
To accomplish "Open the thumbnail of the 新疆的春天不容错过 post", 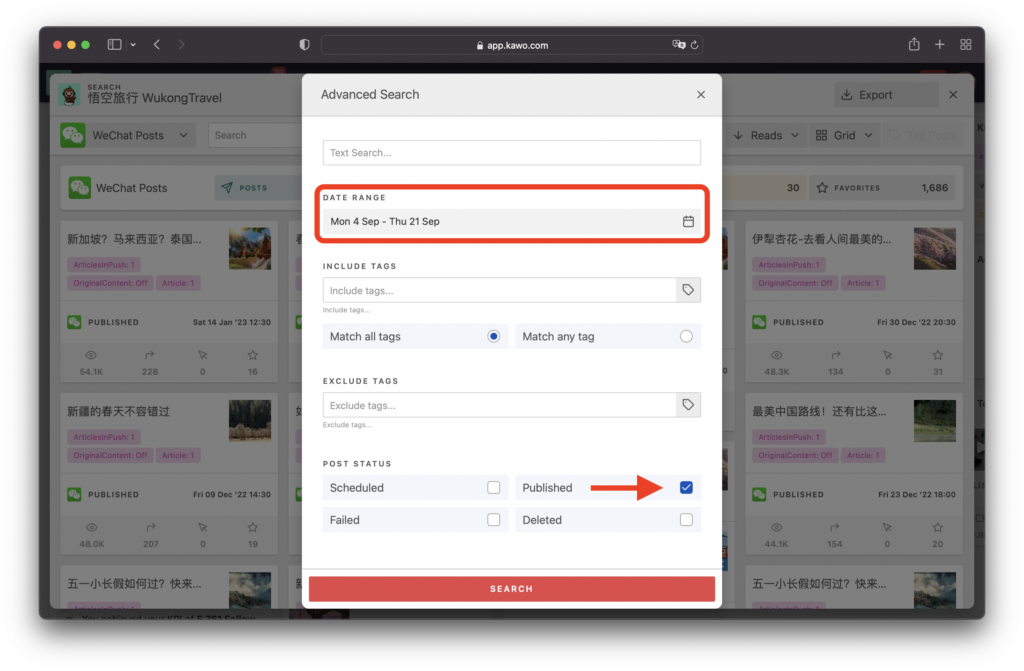I will 250,421.
